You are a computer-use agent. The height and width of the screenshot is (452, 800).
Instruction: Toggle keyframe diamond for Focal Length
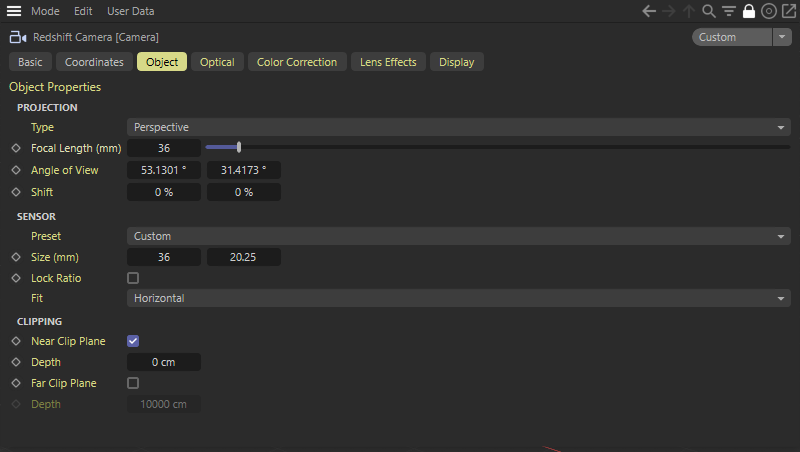coord(16,148)
